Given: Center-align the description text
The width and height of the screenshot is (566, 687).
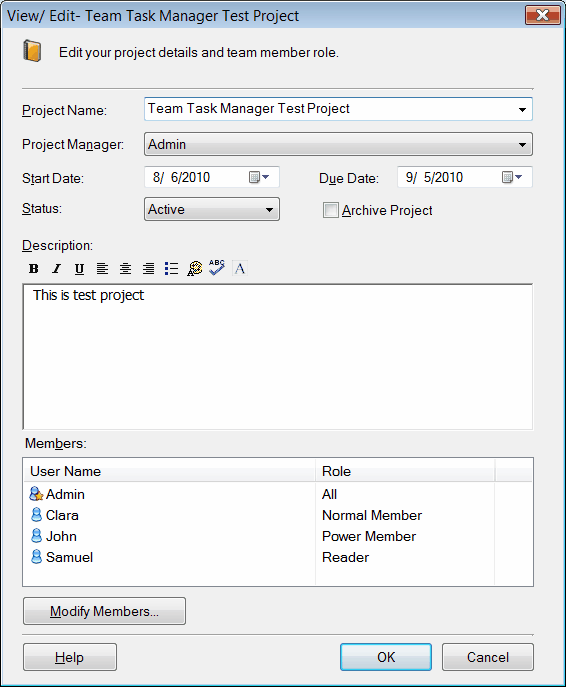Looking at the screenshot, I should pyautogui.click(x=125, y=269).
